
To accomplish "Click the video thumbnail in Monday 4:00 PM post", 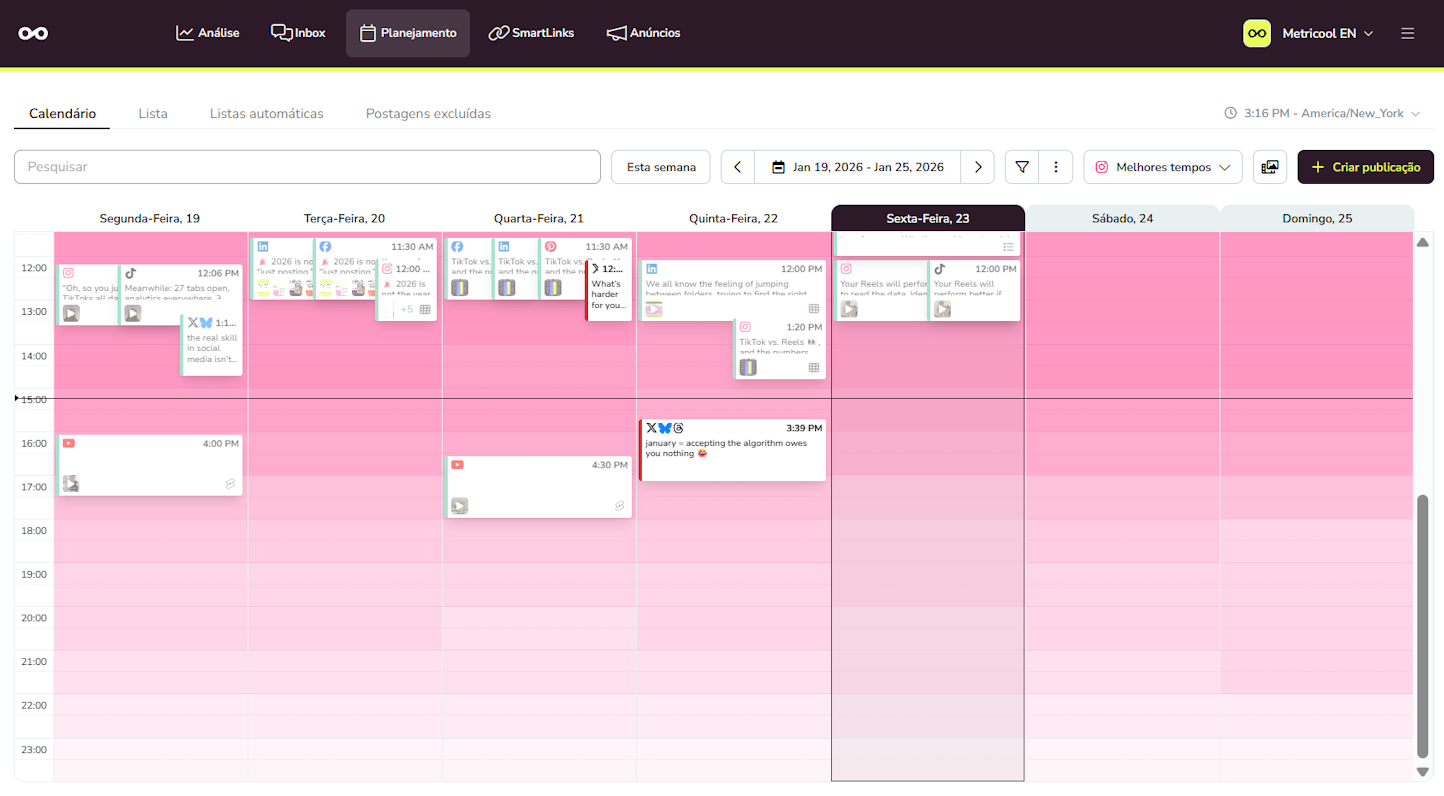I will 71,484.
